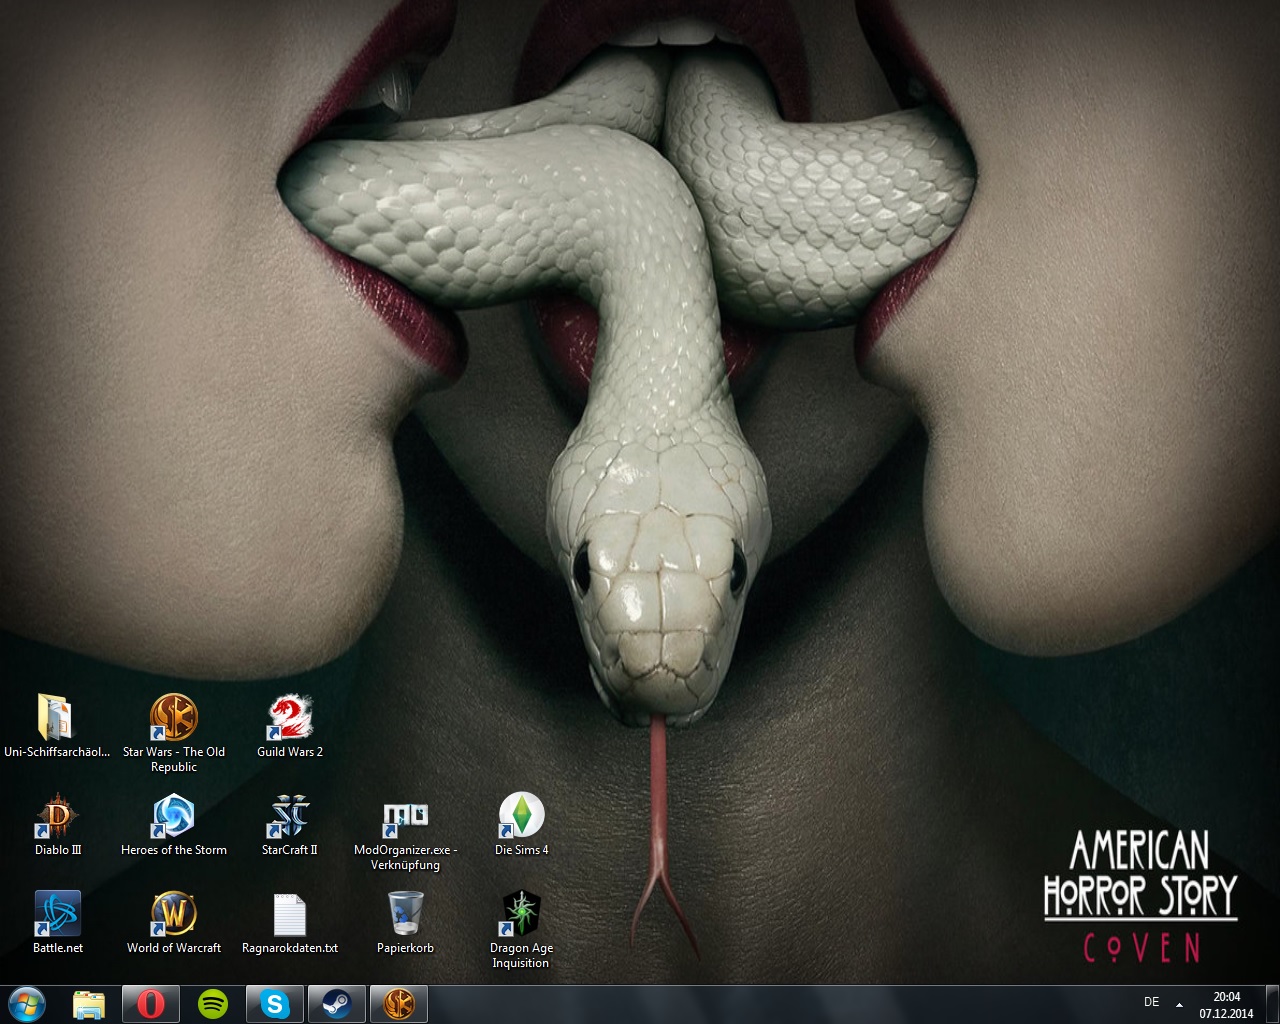Open Spotify from the taskbar
Image resolution: width=1280 pixels, height=1024 pixels.
(212, 1004)
